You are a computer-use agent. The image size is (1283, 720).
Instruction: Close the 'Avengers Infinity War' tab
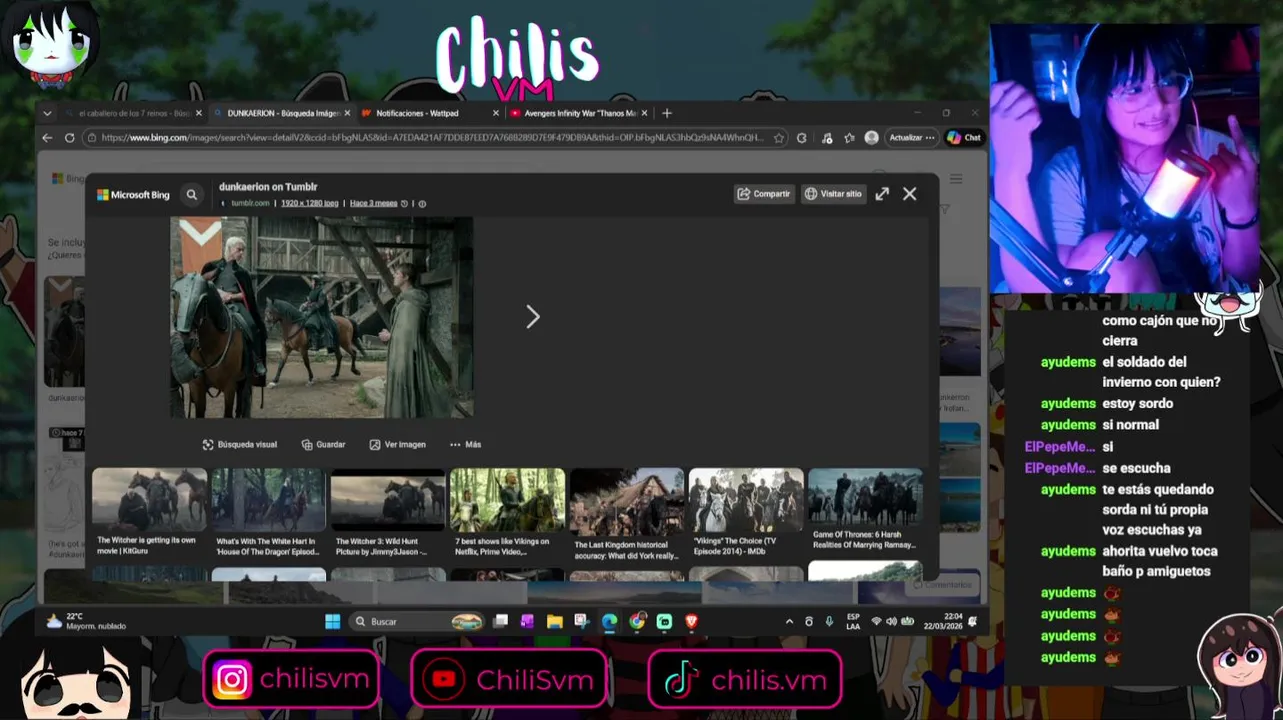[x=645, y=113]
